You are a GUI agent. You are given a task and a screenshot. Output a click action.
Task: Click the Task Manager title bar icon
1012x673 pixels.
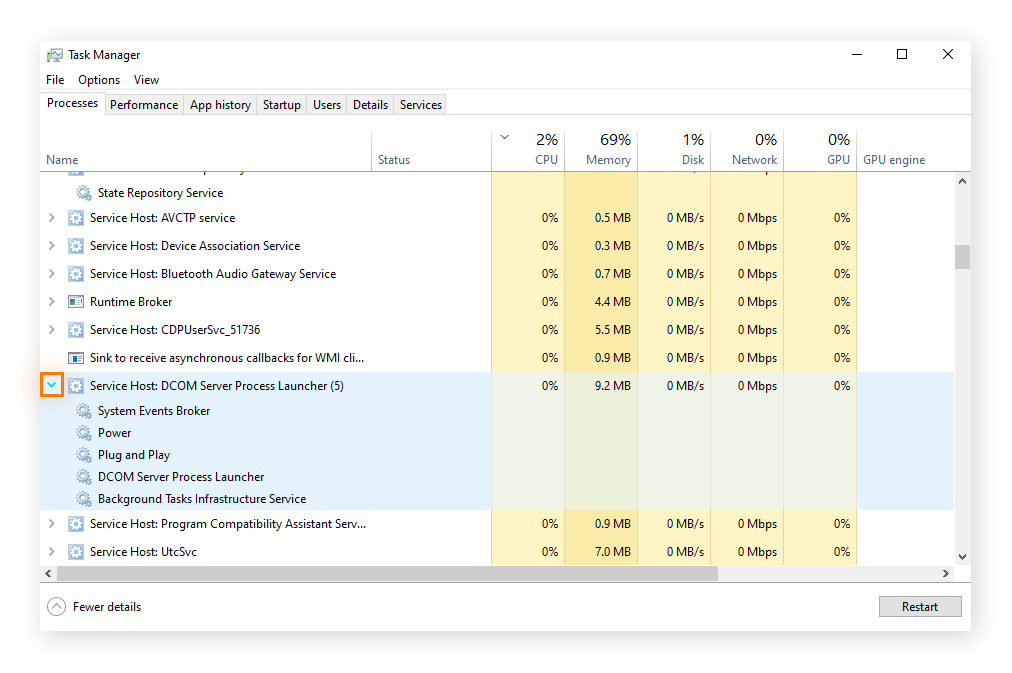(x=55, y=55)
